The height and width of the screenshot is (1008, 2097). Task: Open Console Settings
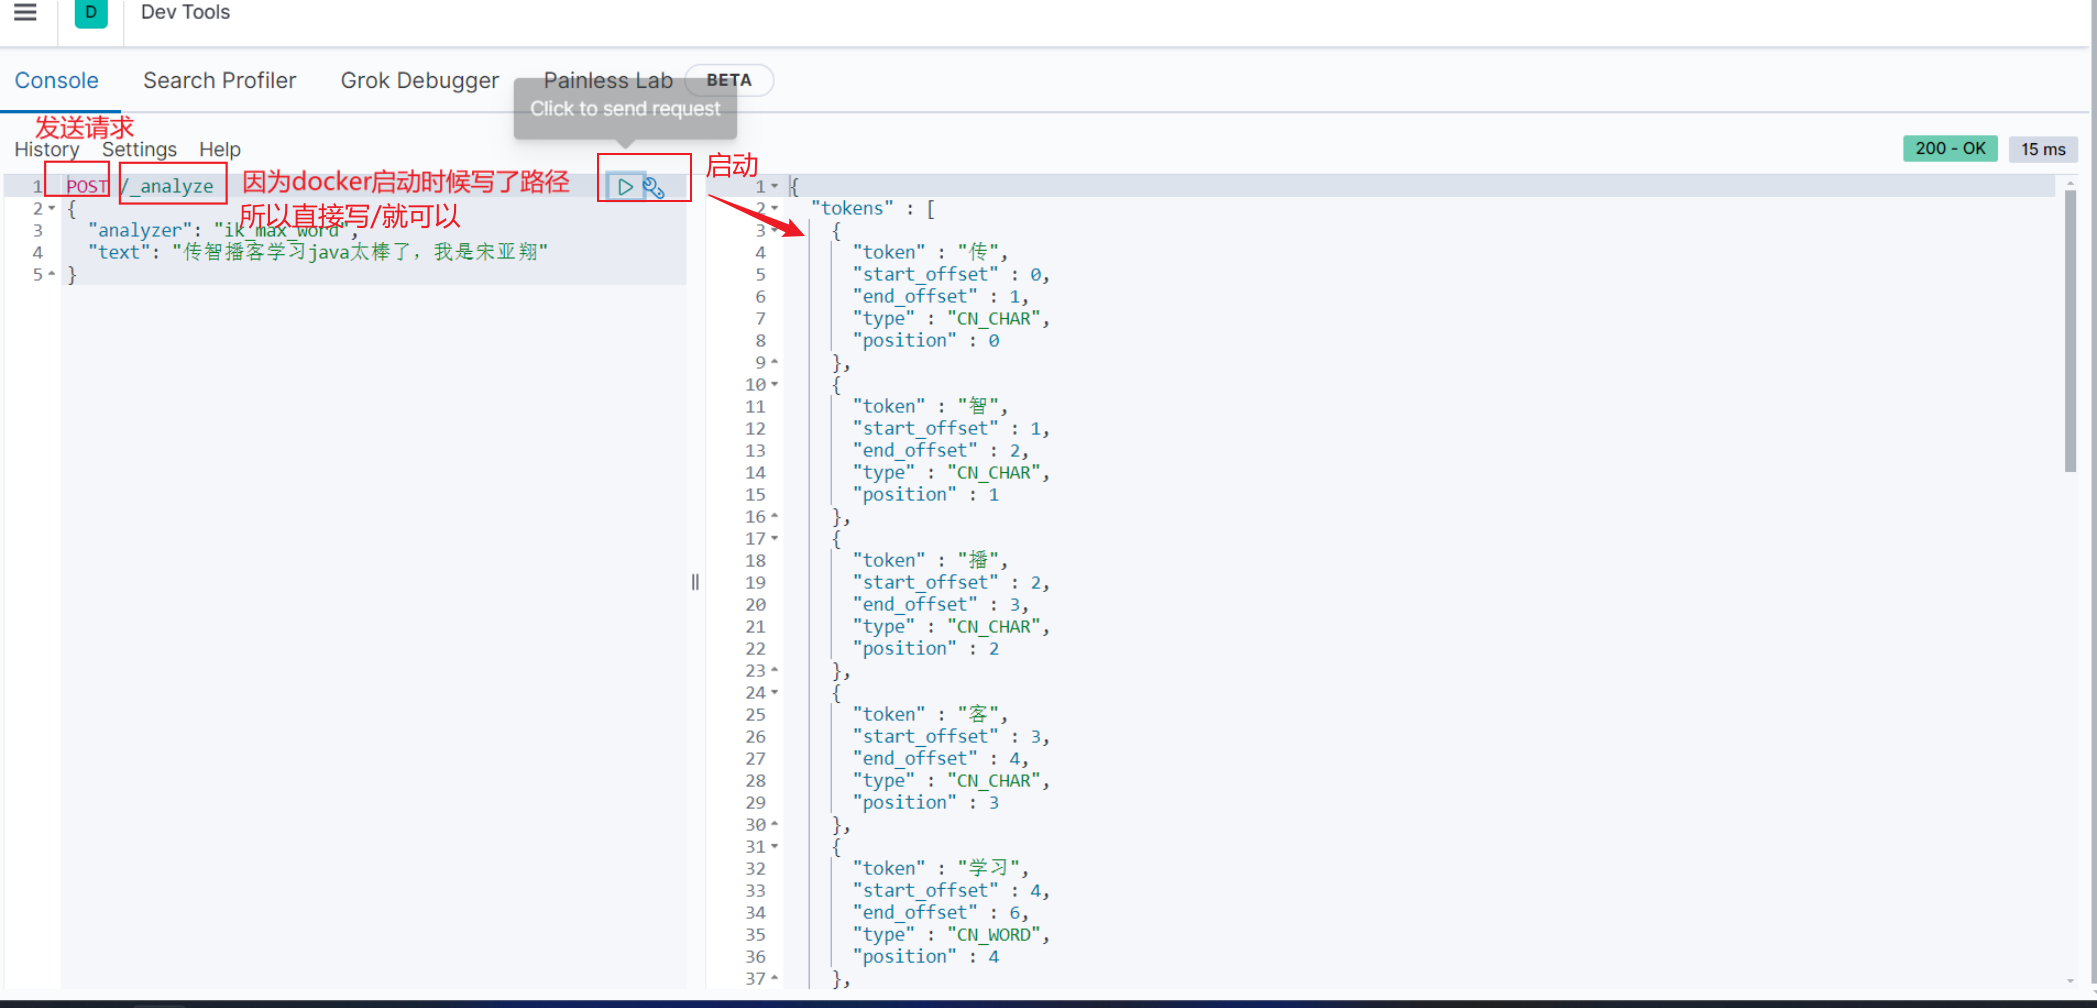pos(139,150)
